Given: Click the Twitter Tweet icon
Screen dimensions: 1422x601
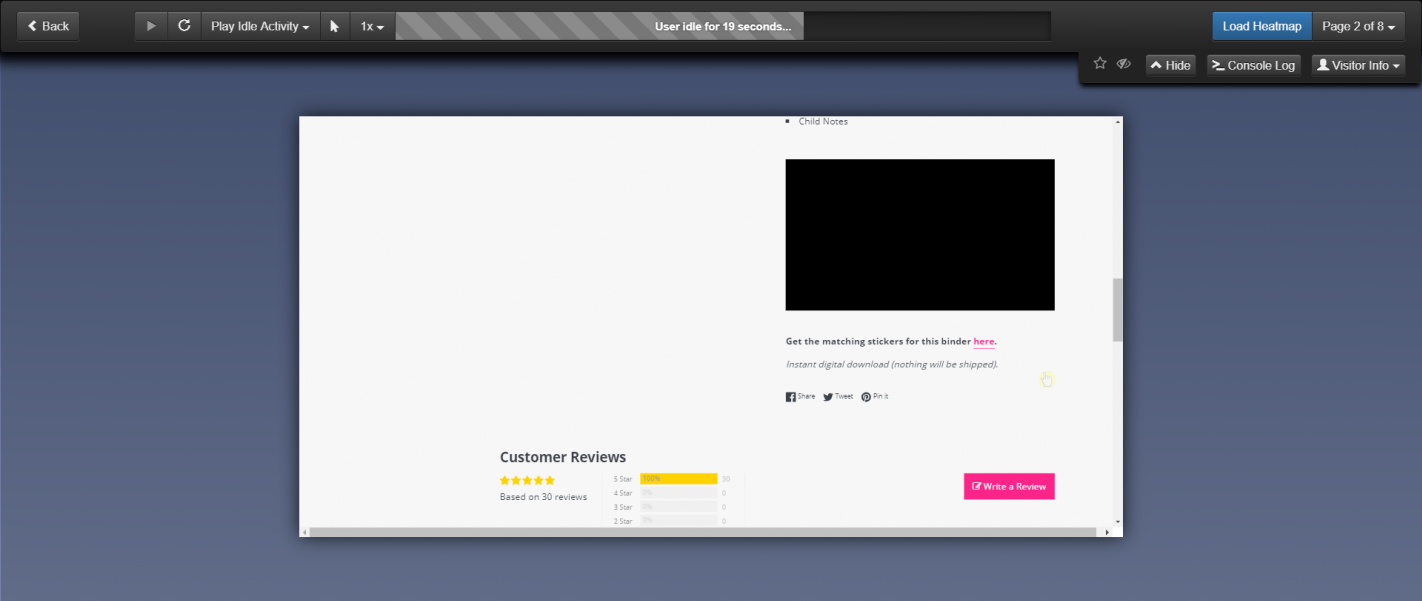Looking at the screenshot, I should [x=828, y=397].
